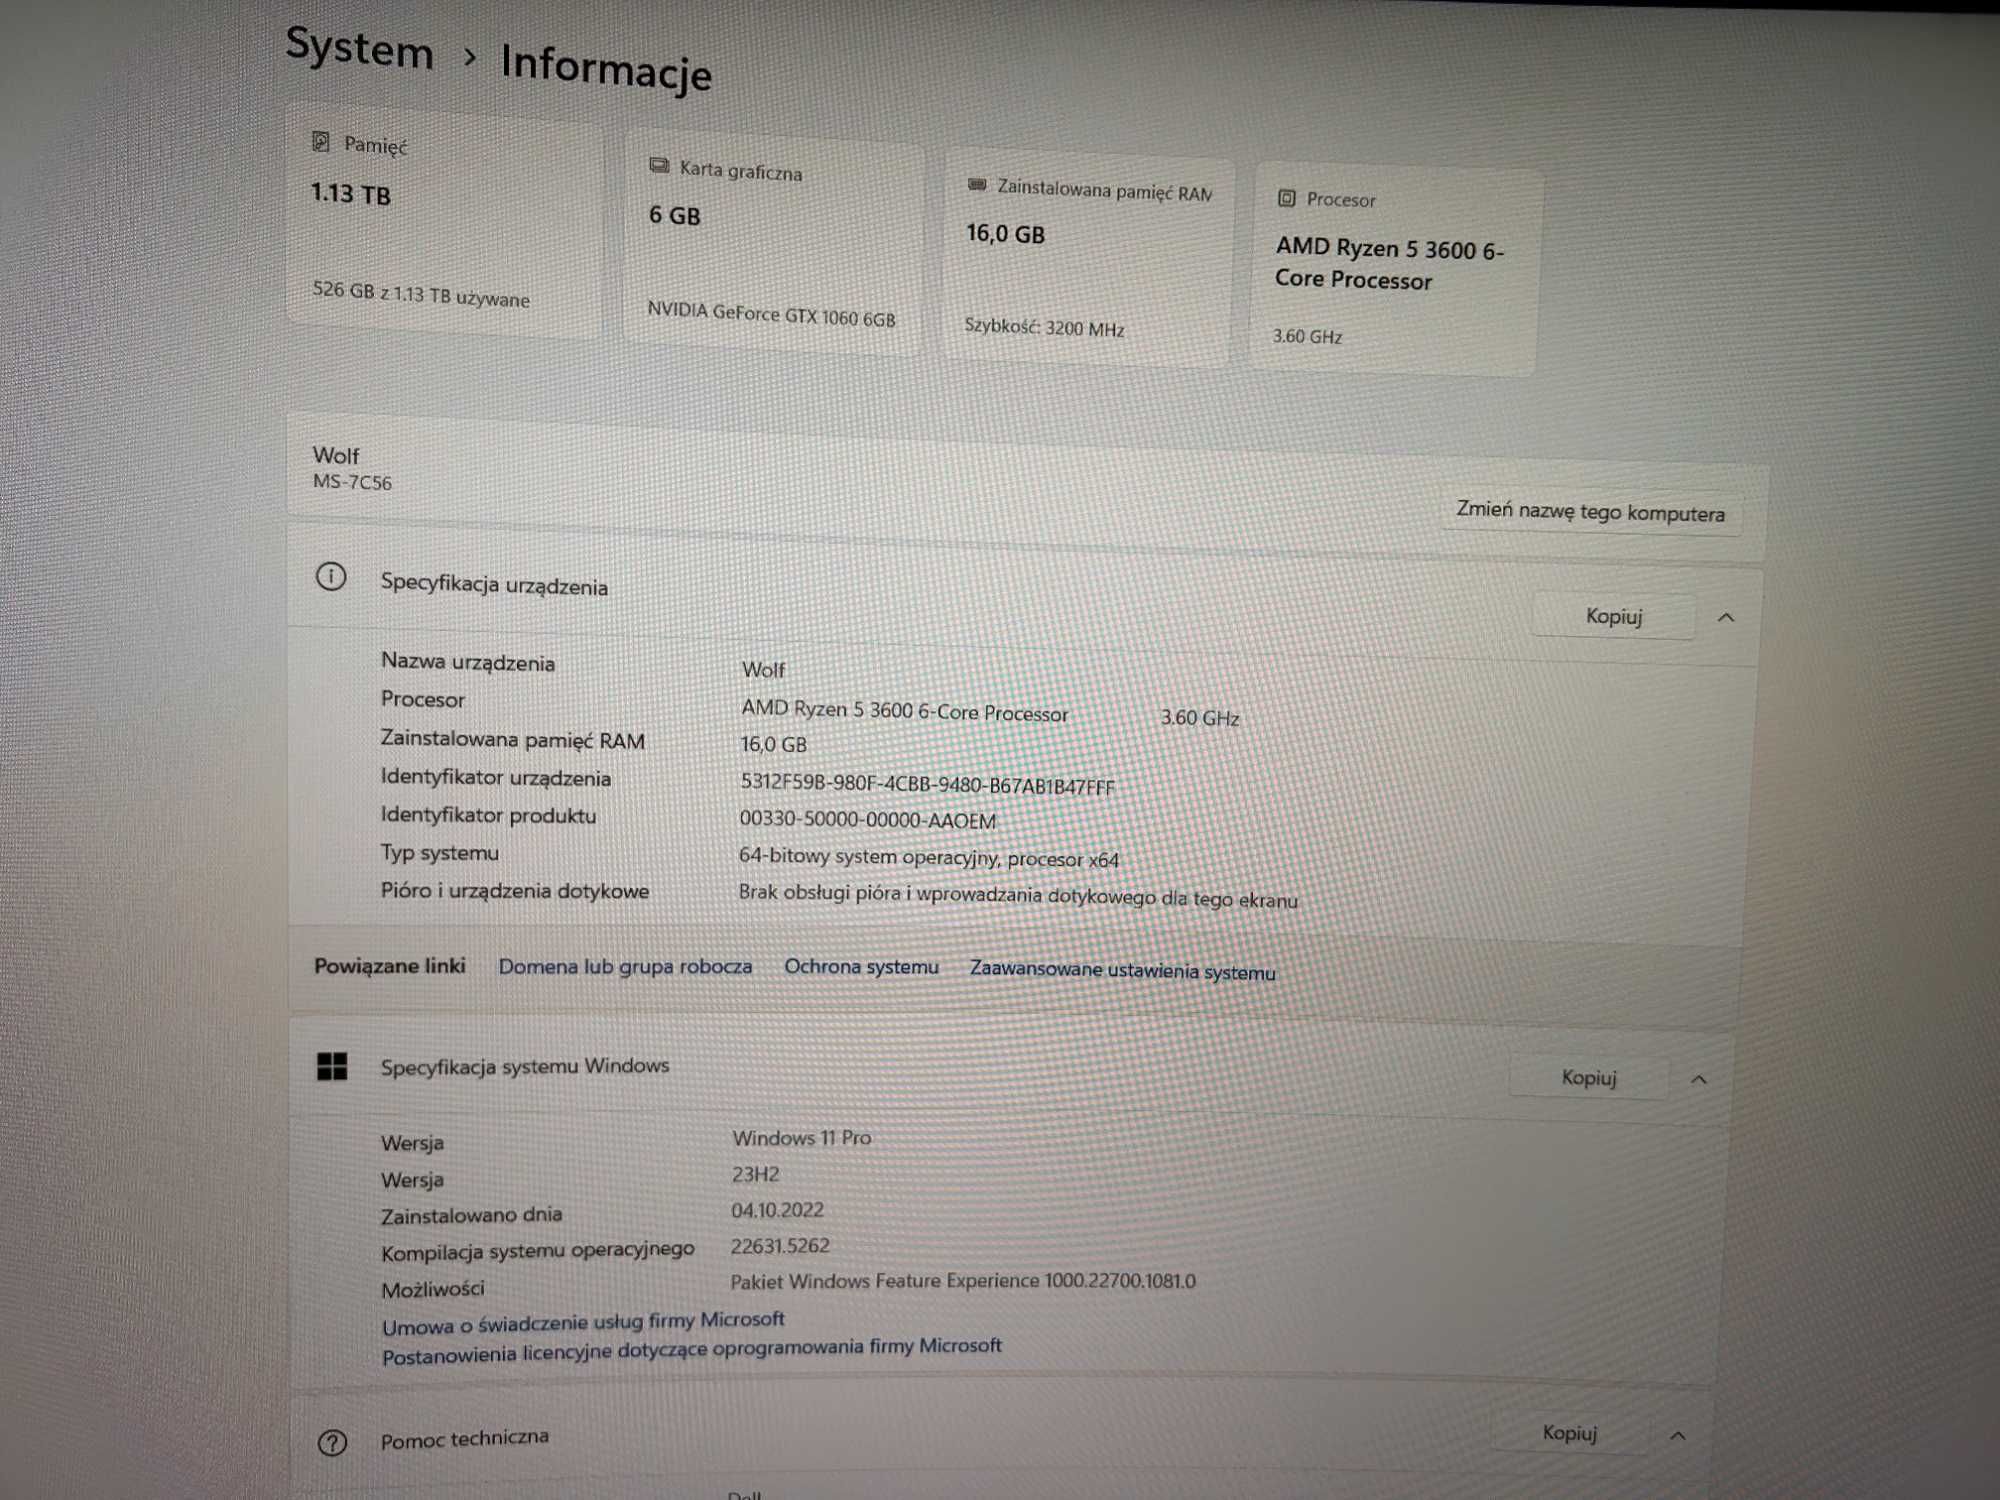2000x1500 pixels.
Task: Click the Pakiet Windows Feature Experience value
Action: coord(963,1281)
